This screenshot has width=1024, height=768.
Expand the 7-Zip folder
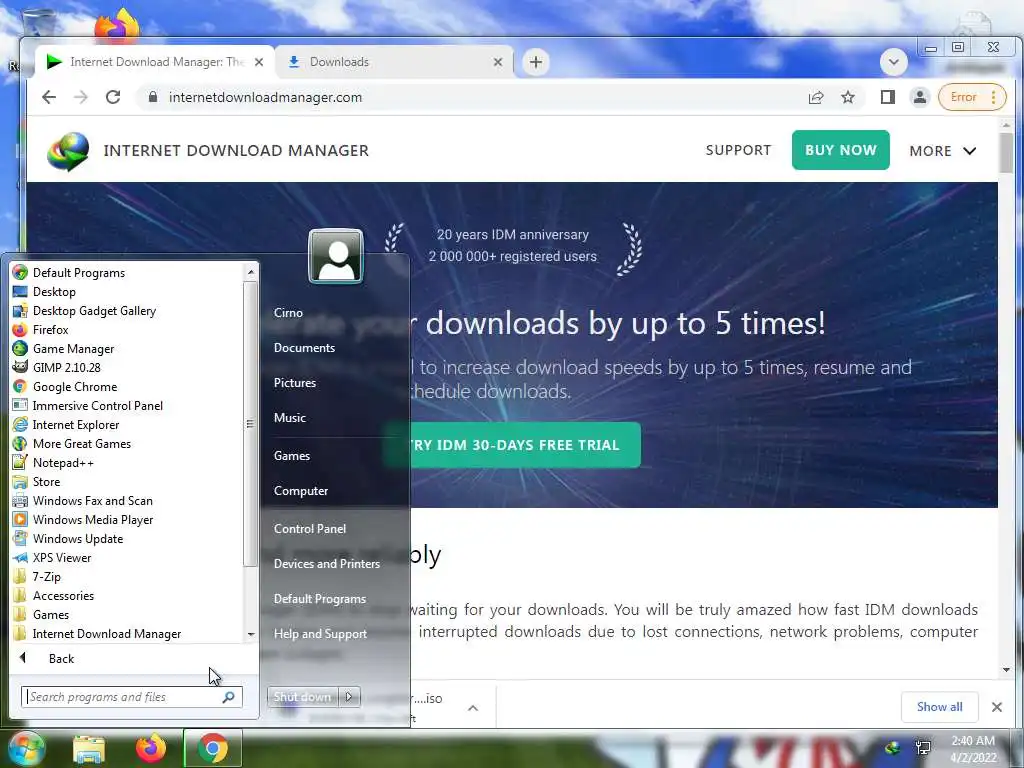46,577
